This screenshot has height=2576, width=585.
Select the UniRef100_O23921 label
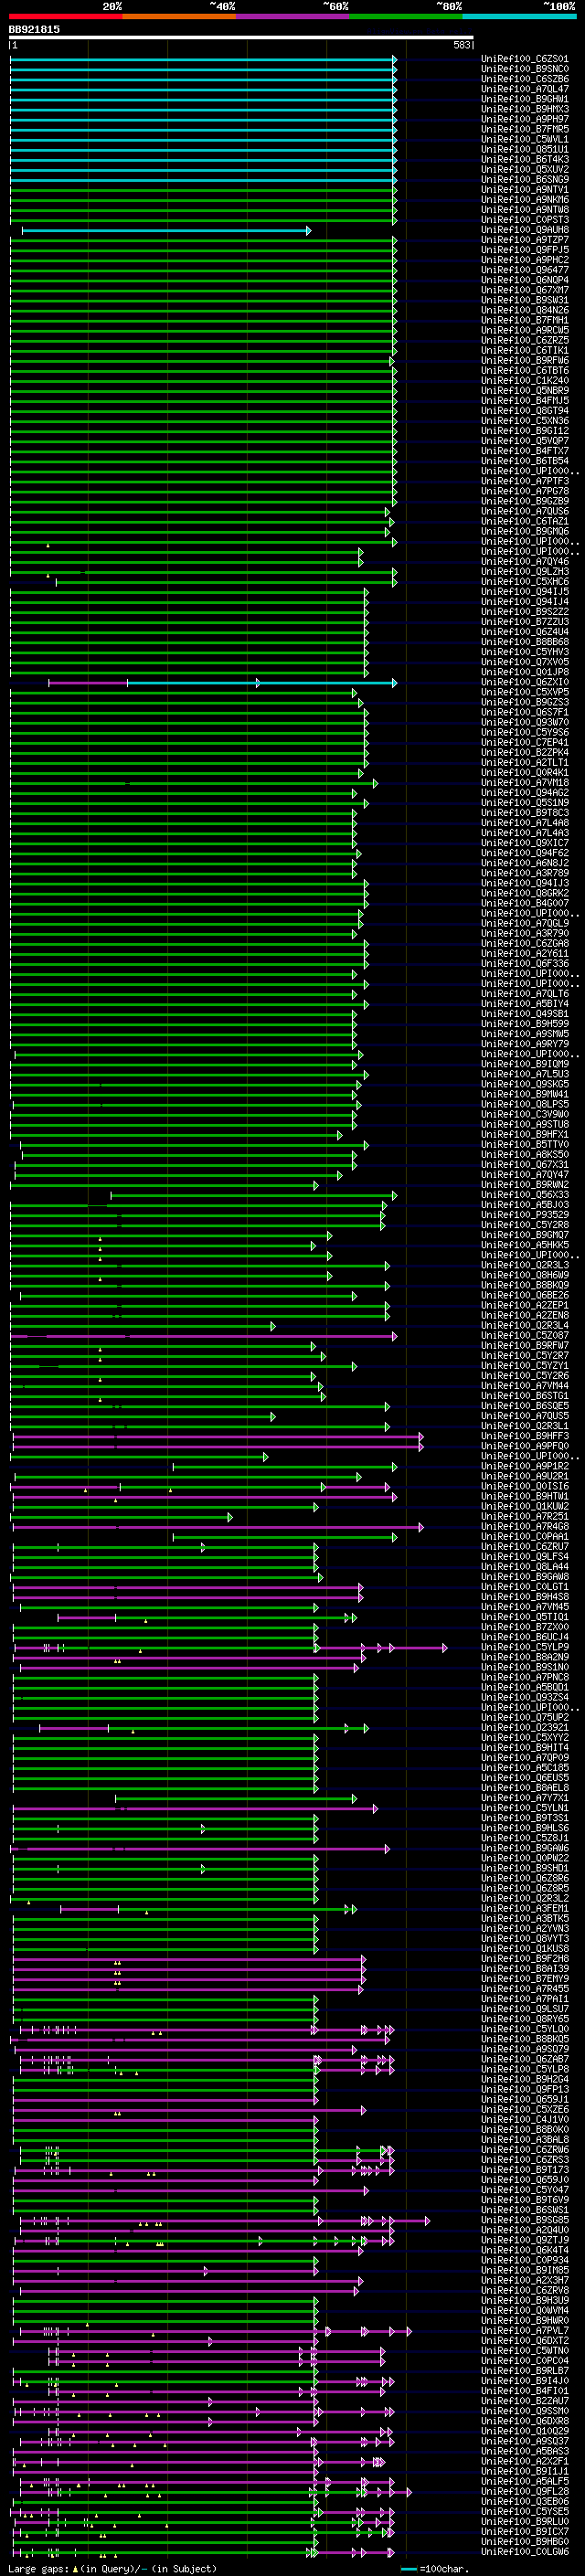(x=525, y=1728)
